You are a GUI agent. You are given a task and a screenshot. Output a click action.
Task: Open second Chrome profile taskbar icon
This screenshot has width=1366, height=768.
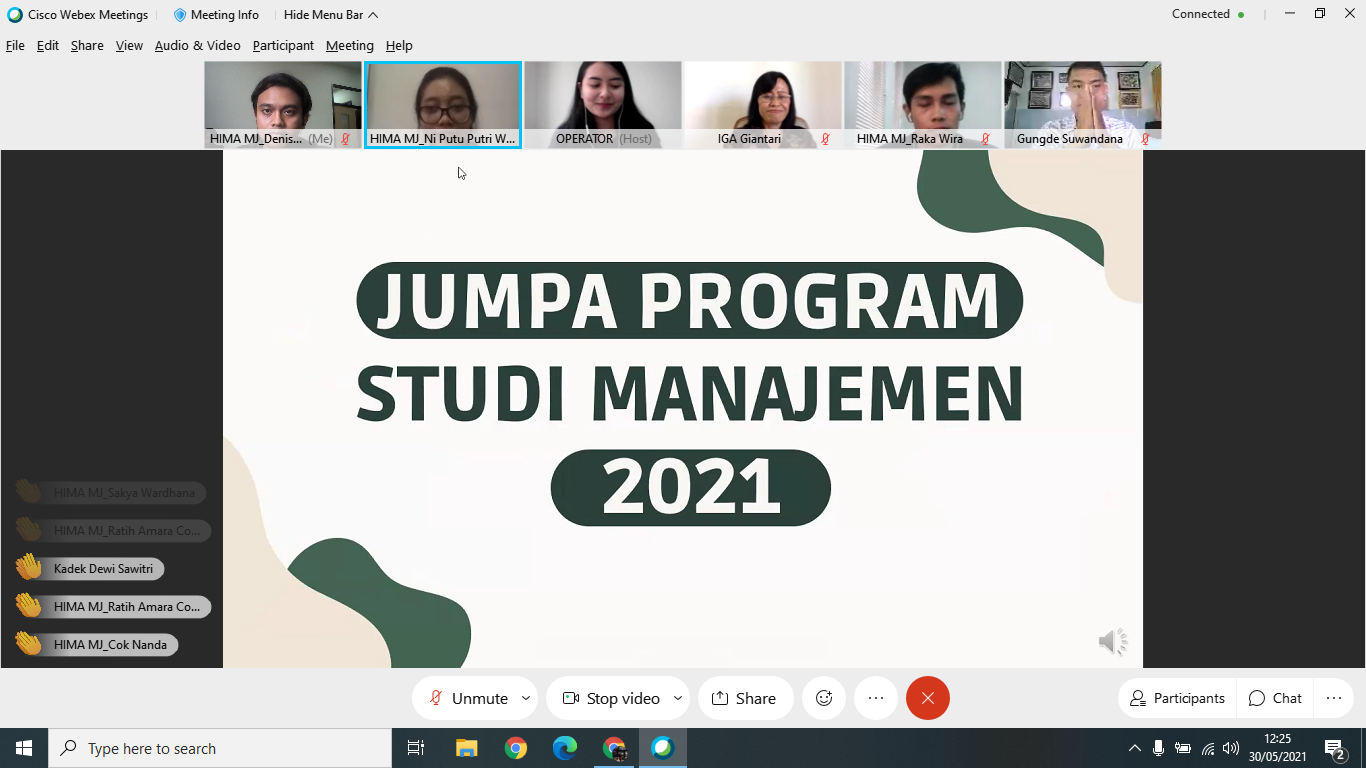pos(614,748)
